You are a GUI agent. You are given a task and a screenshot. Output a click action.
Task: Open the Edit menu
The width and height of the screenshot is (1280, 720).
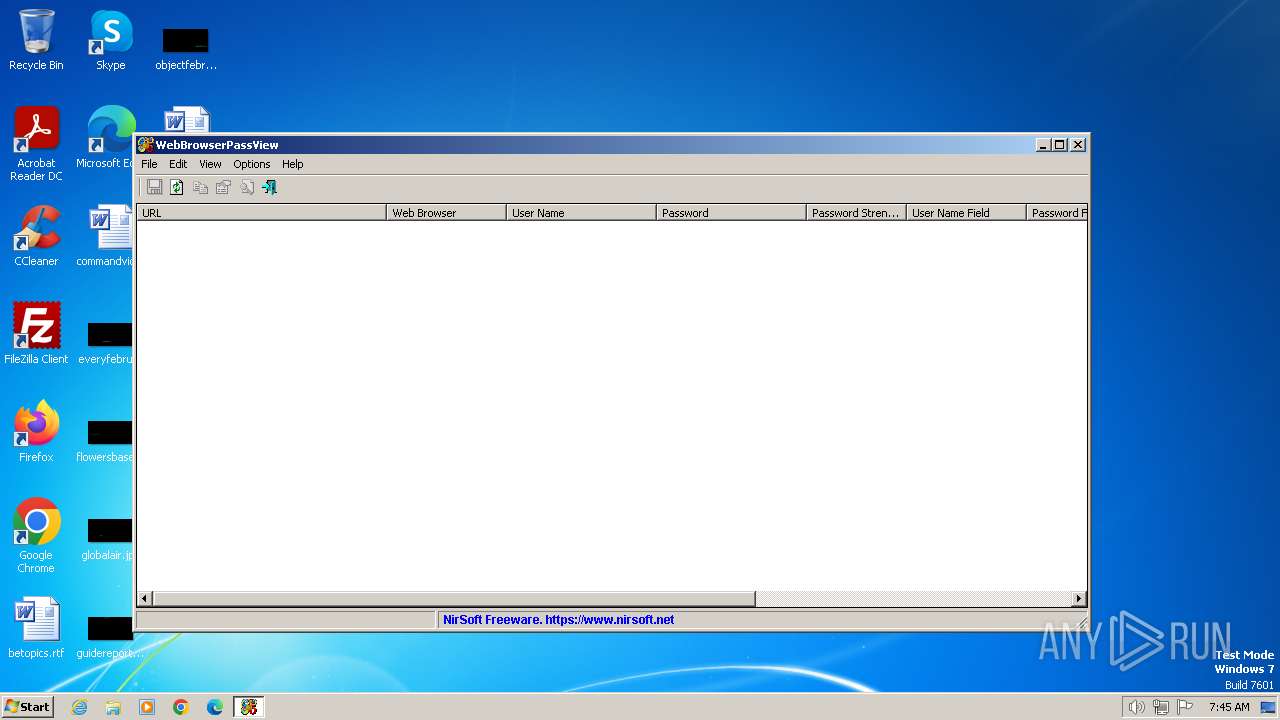[x=178, y=164]
